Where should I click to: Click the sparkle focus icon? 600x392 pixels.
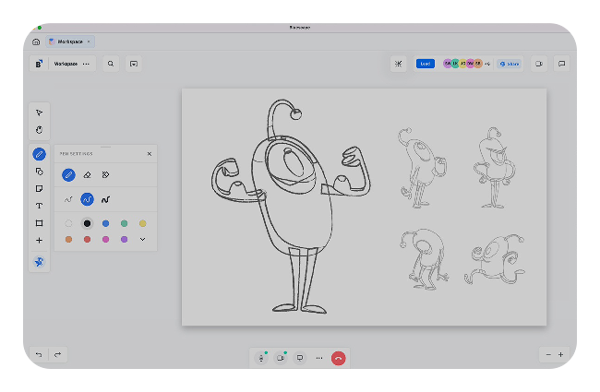click(x=398, y=64)
